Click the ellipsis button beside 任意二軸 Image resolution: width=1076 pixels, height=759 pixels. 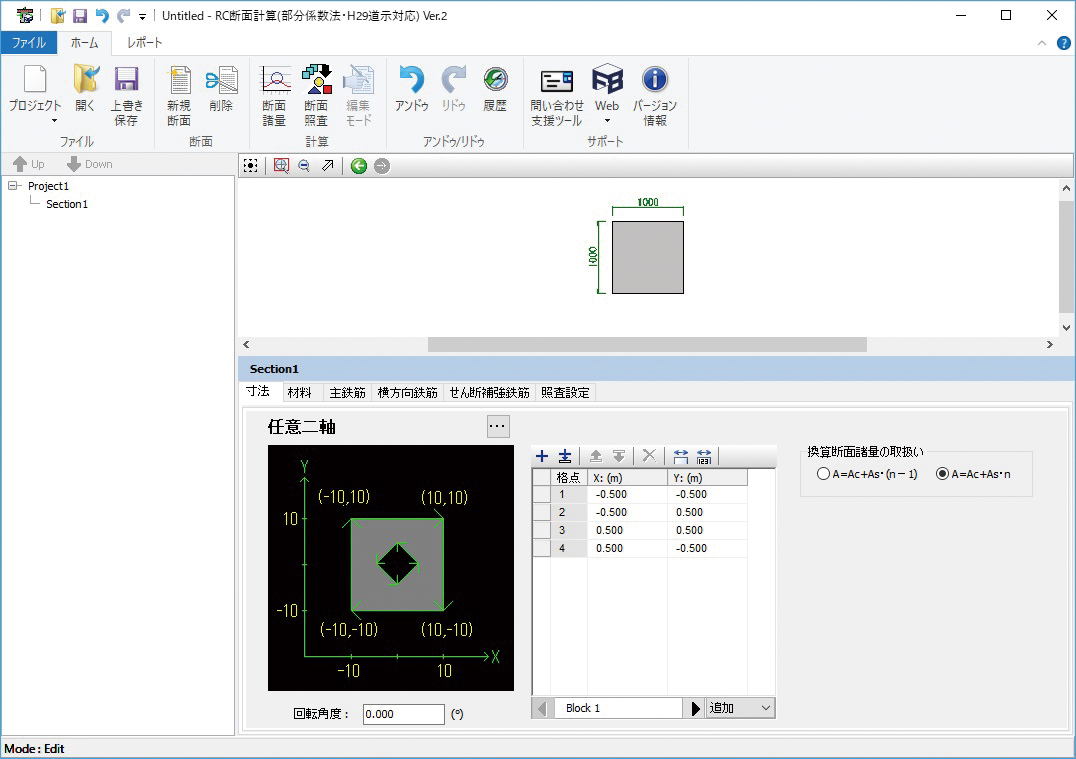[498, 426]
